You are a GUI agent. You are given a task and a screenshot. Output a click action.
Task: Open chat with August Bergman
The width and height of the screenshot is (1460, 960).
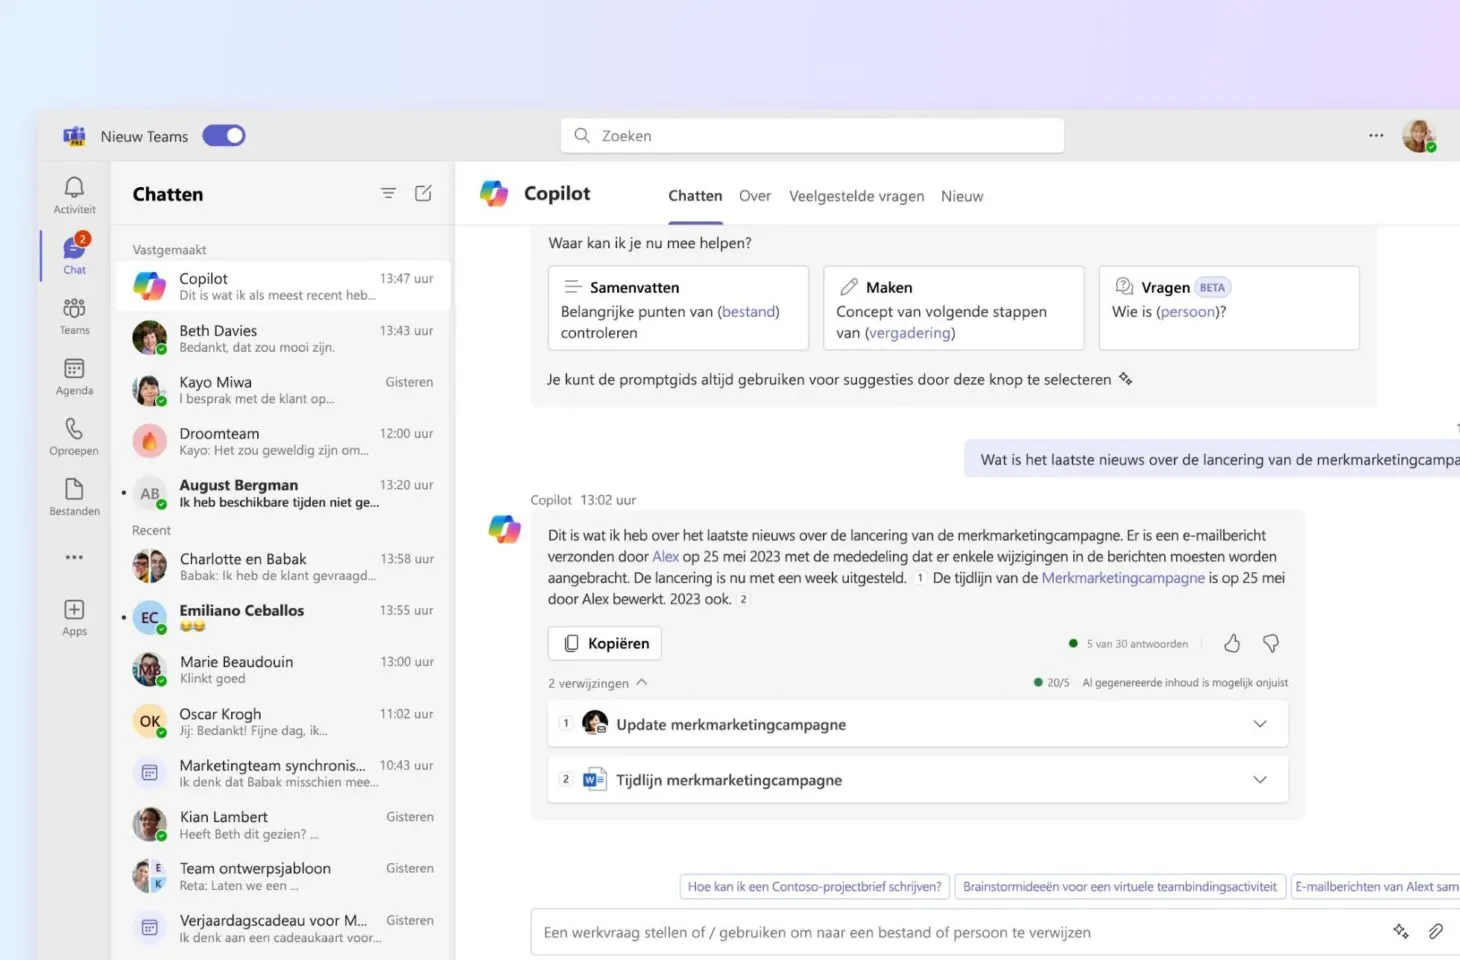[x=283, y=493]
